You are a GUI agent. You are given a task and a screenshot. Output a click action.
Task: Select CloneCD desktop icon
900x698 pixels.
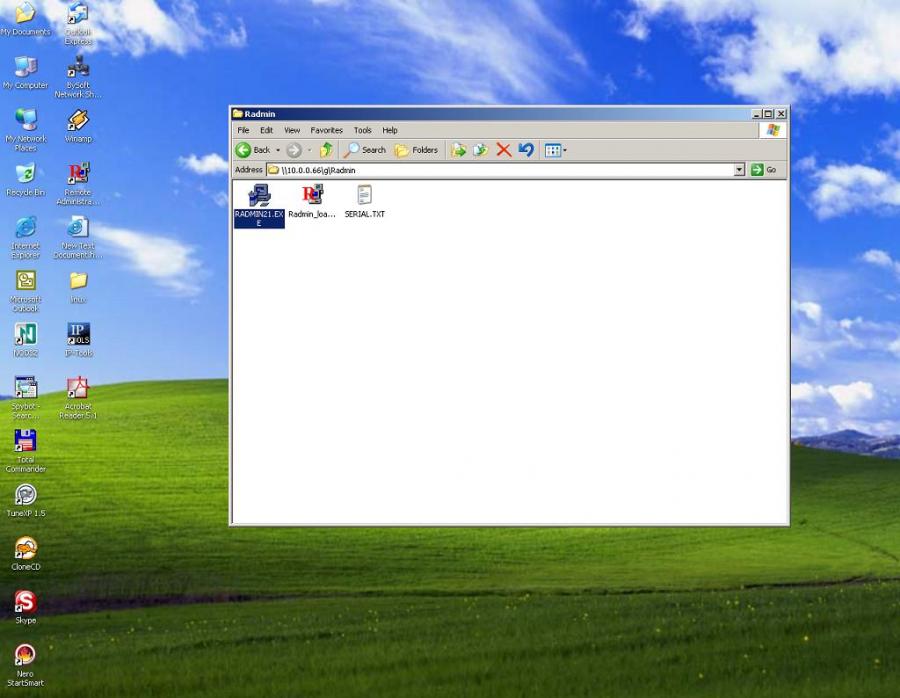pos(26,554)
